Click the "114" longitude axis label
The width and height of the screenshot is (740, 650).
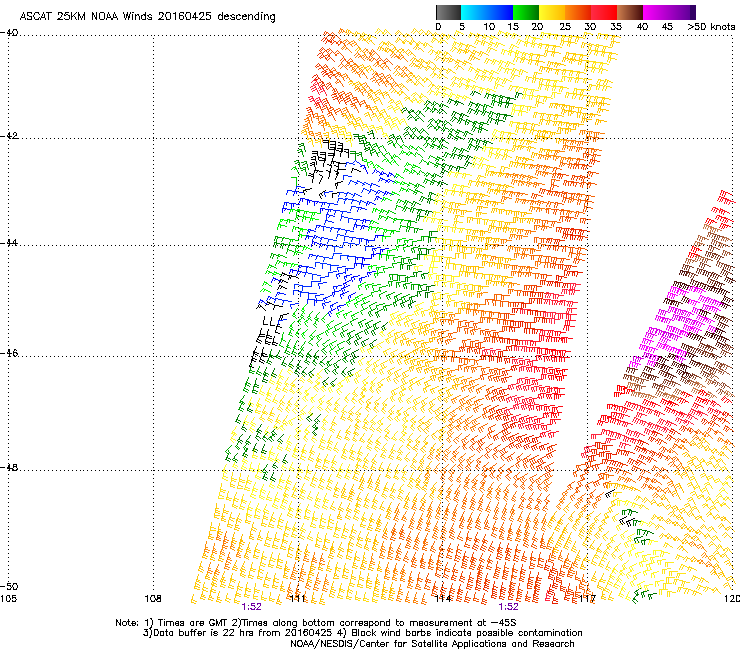(443, 599)
